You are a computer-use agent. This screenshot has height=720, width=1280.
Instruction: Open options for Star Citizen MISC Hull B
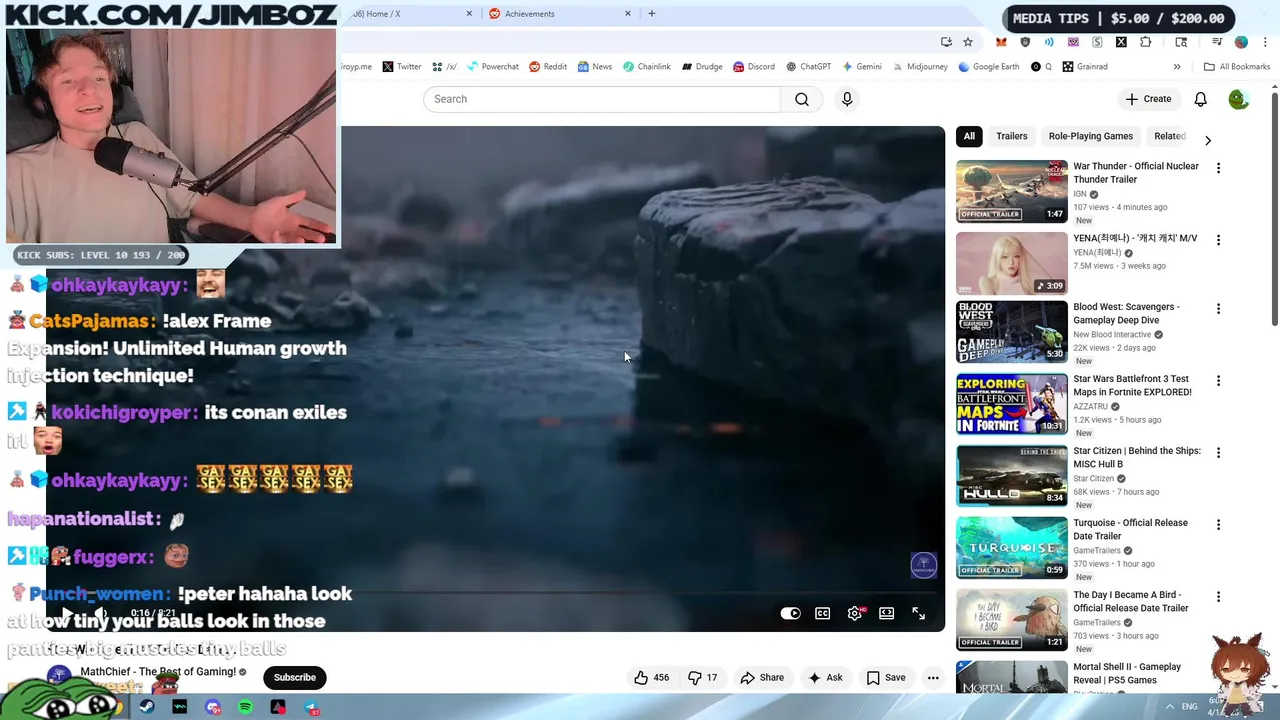click(x=1218, y=453)
